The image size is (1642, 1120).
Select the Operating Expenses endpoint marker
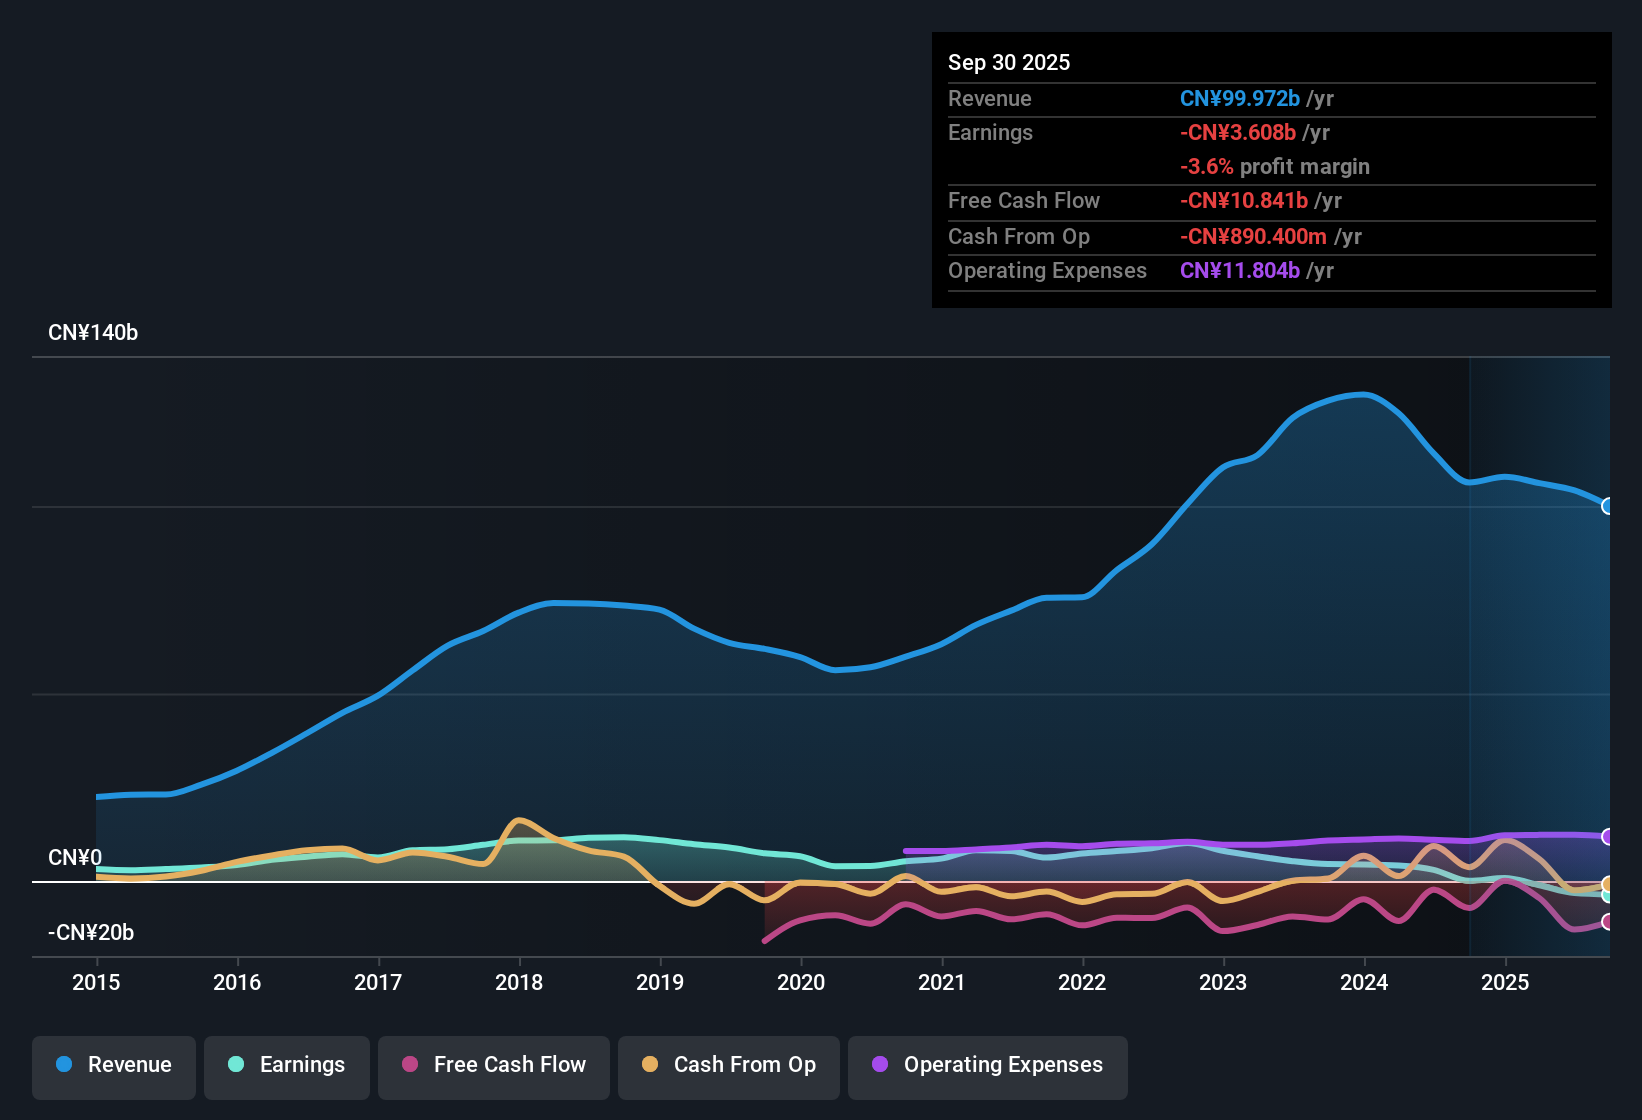point(1607,837)
